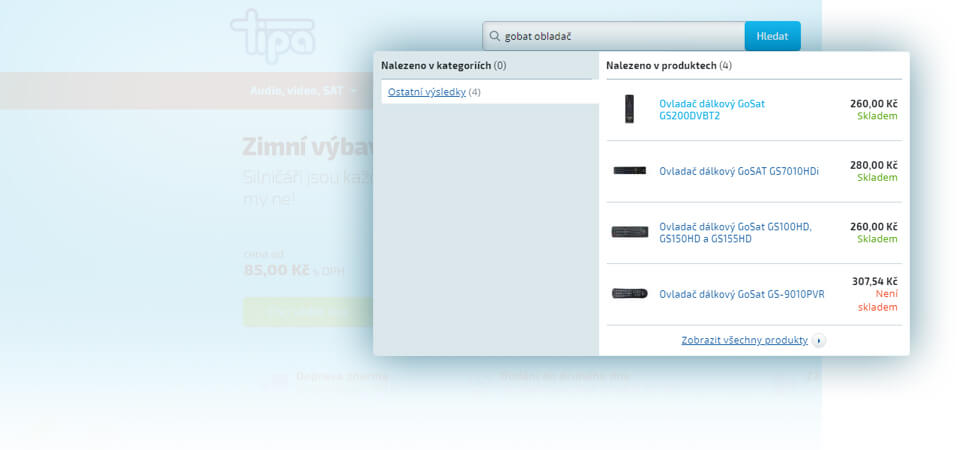Open GoSat GS200DVBT2 remote thumbnail
This screenshot has width=960, height=450.
(629, 110)
